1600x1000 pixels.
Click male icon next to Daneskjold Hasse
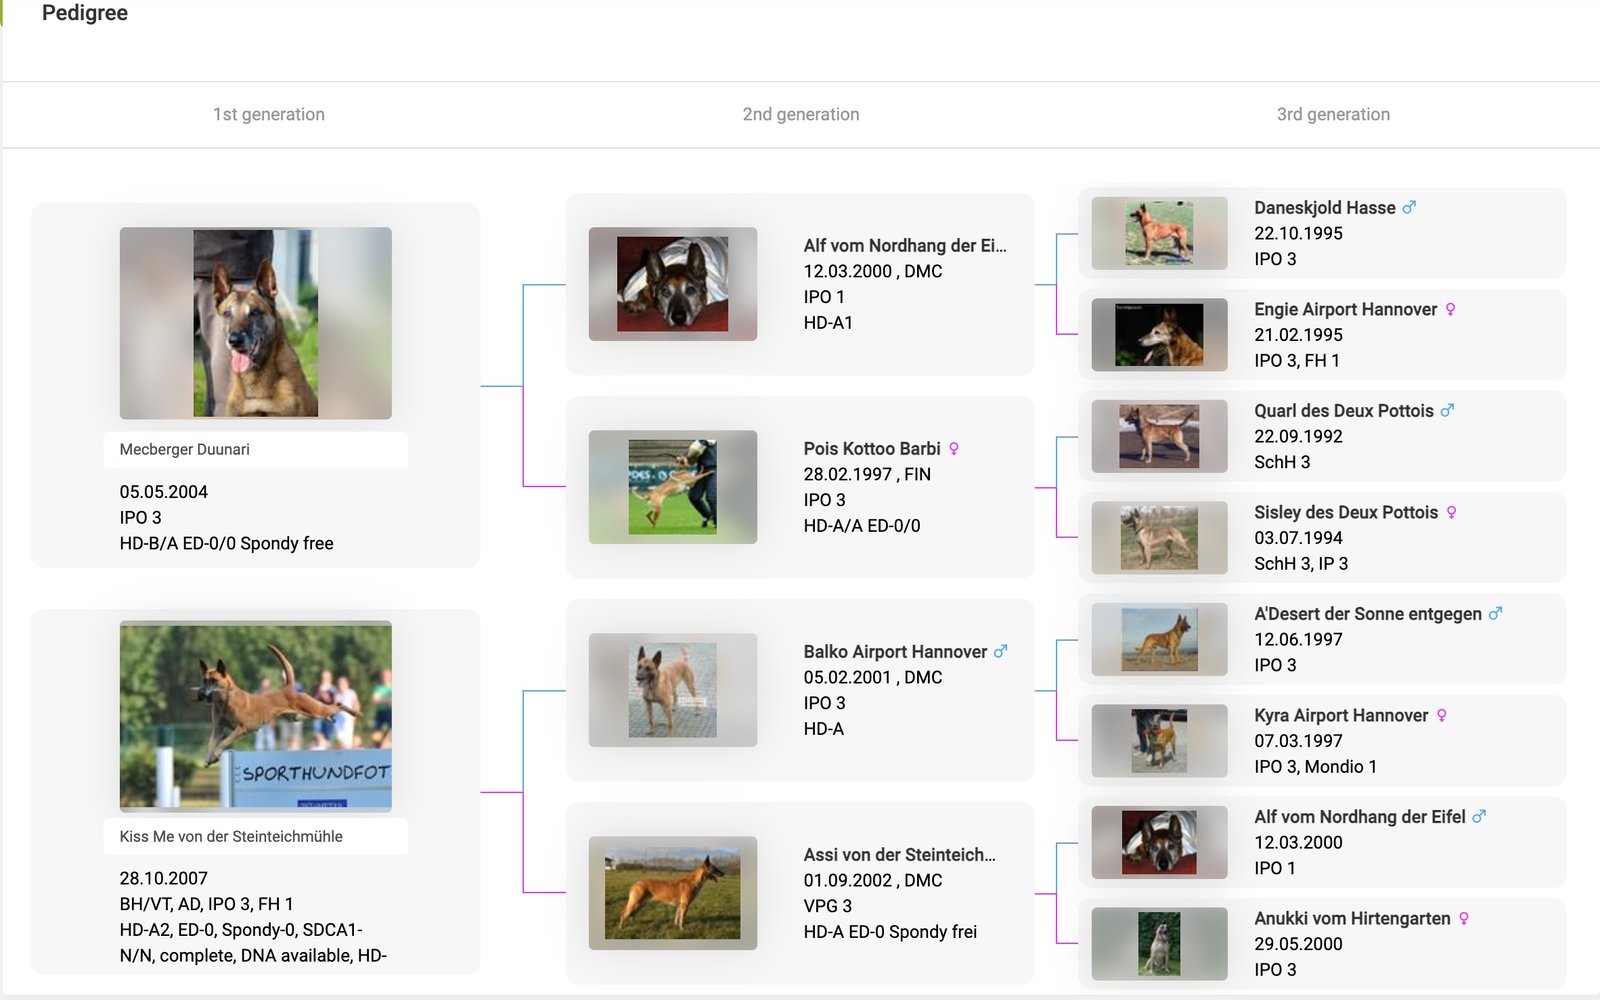click(1409, 208)
